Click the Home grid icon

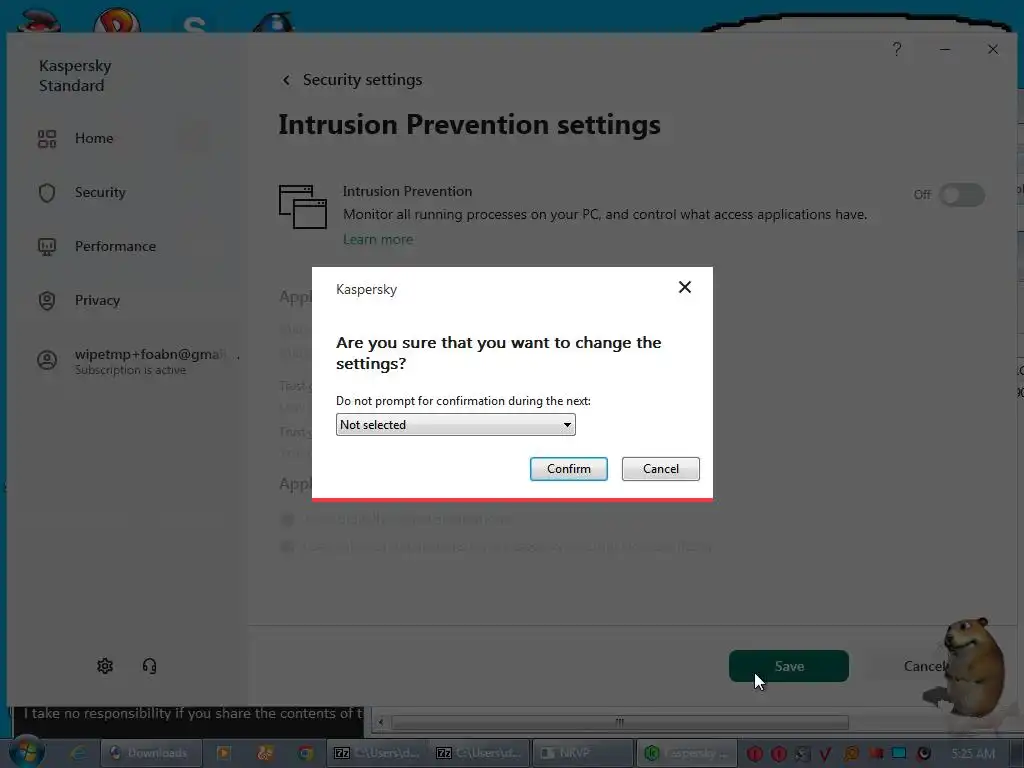[47, 138]
